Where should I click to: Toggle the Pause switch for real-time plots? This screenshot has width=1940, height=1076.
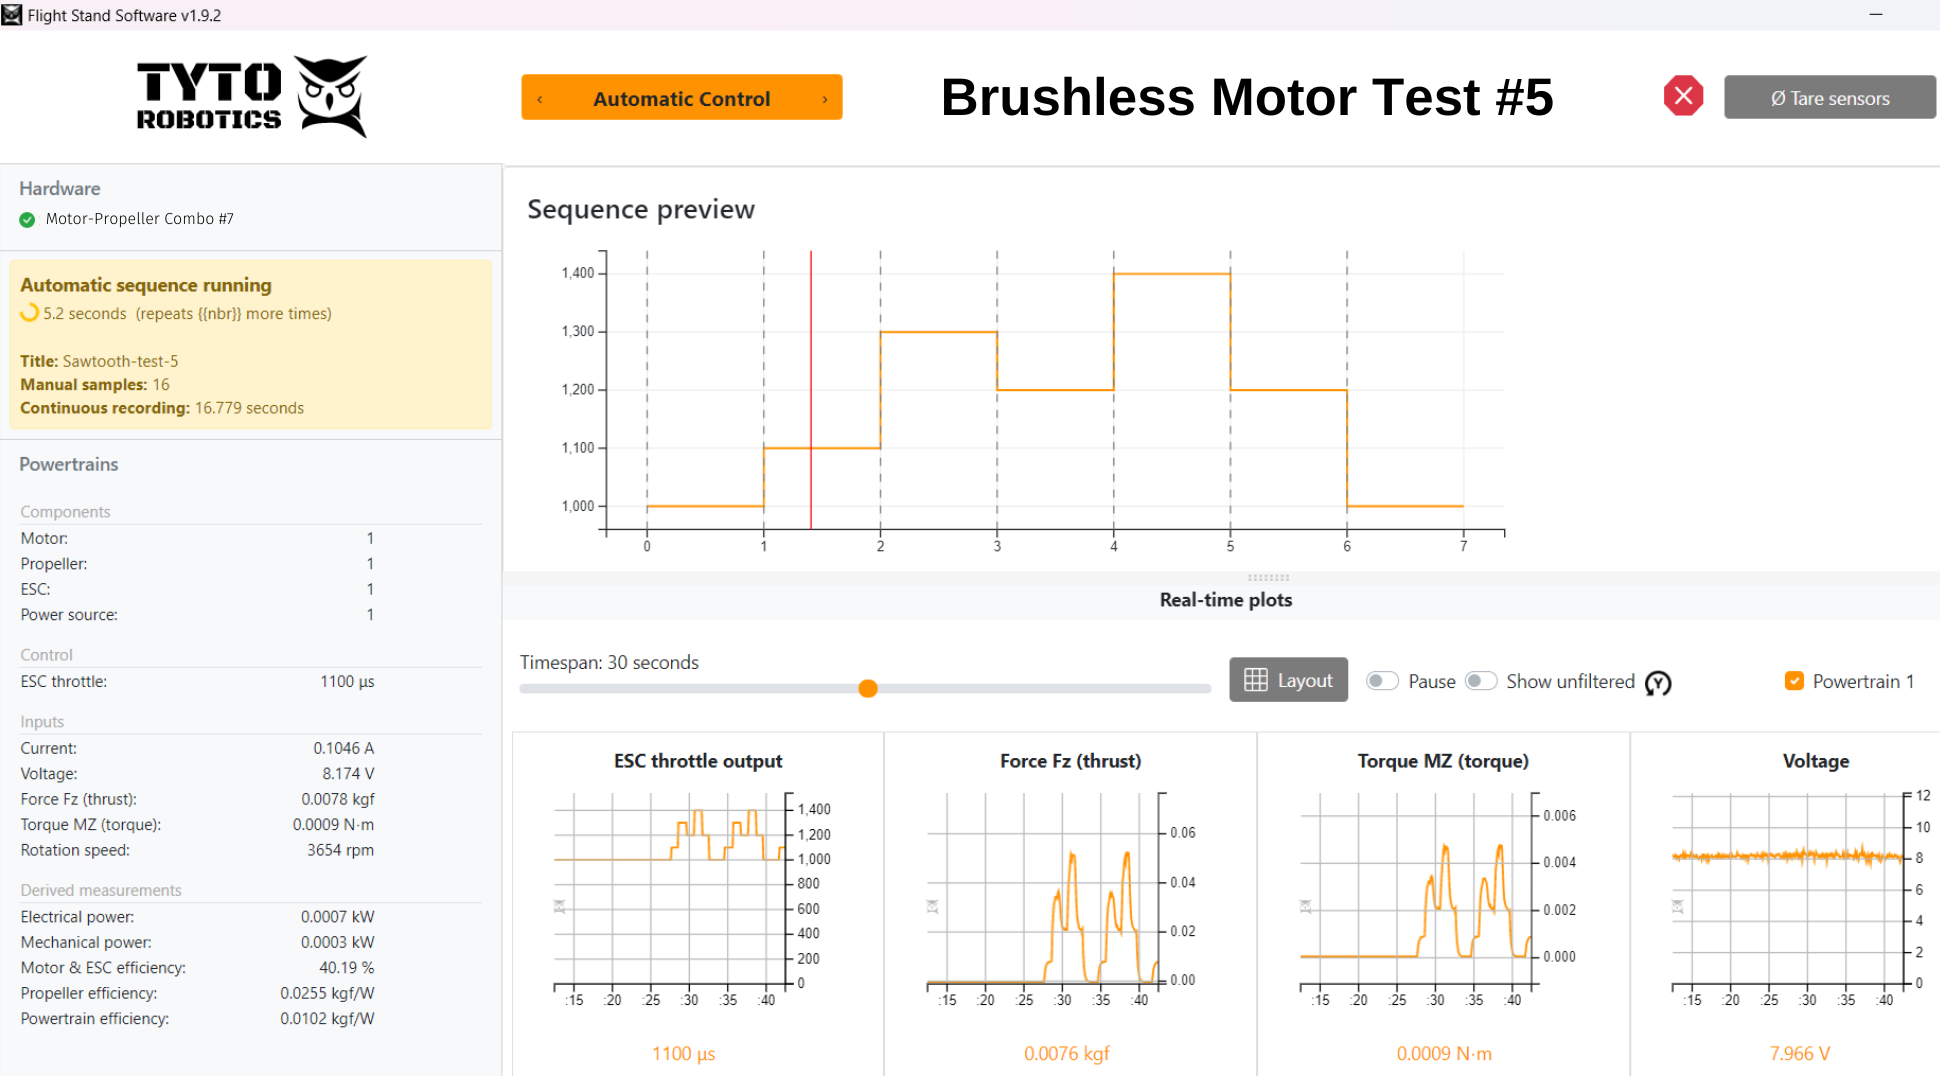(x=1382, y=681)
